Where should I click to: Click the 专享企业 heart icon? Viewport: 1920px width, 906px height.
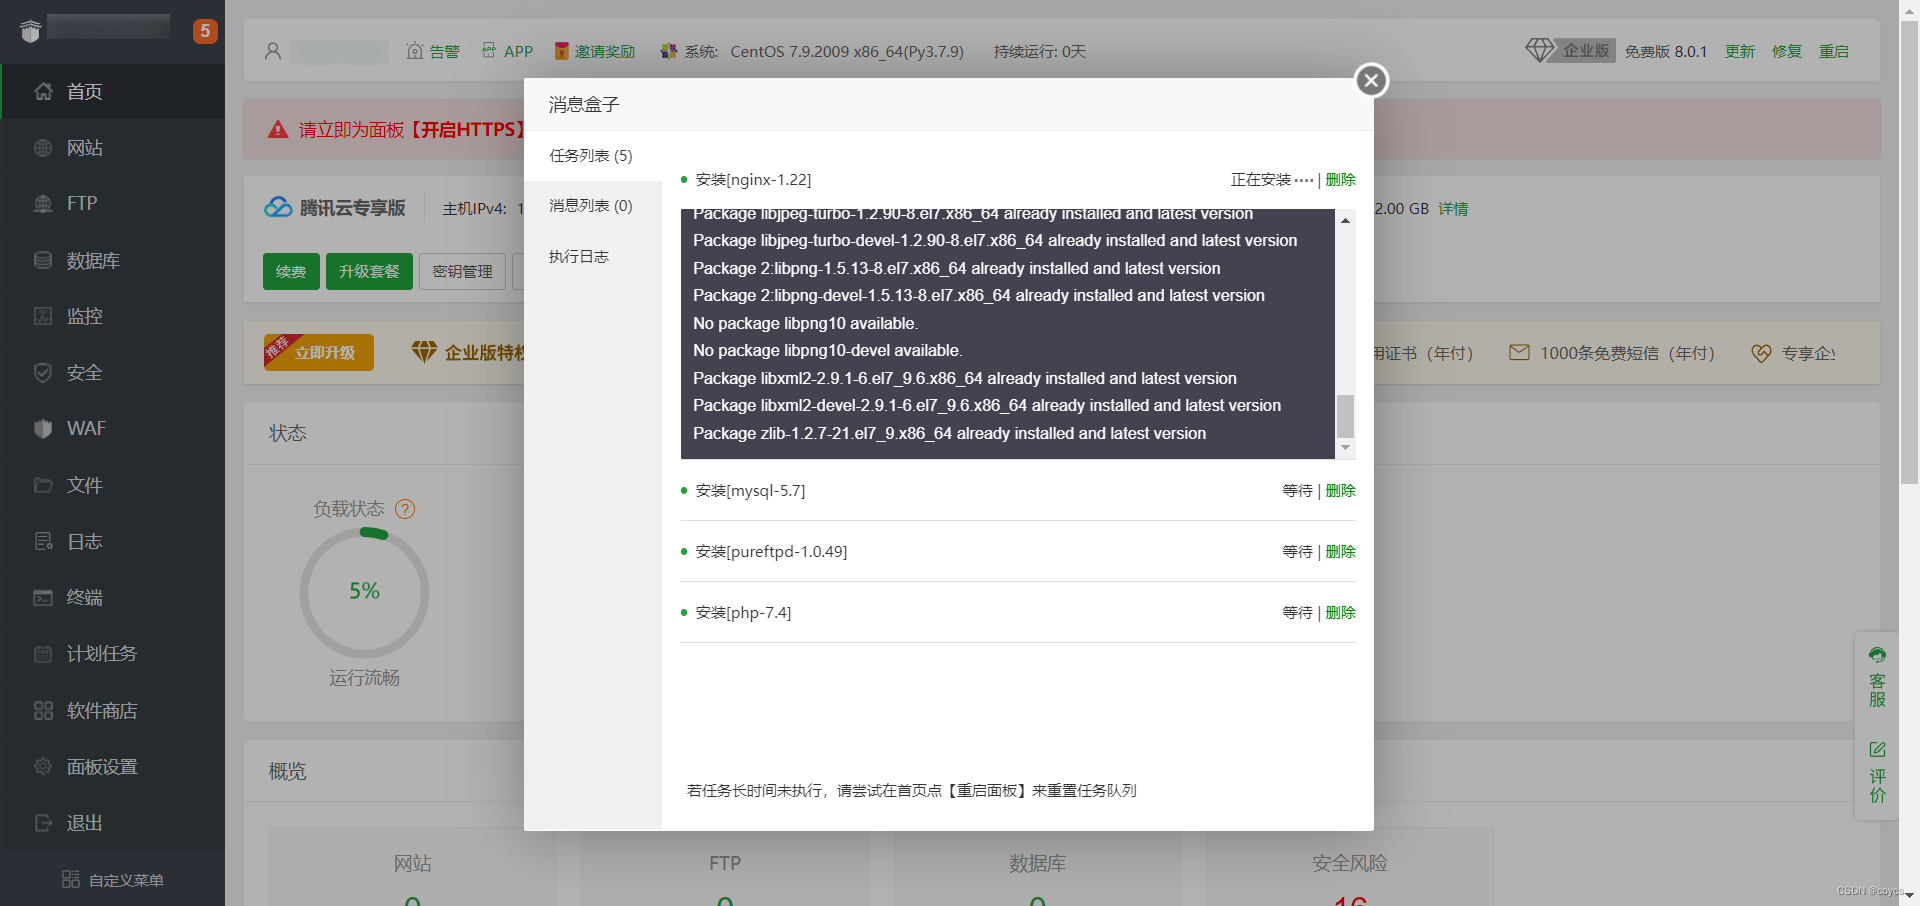(x=1761, y=353)
